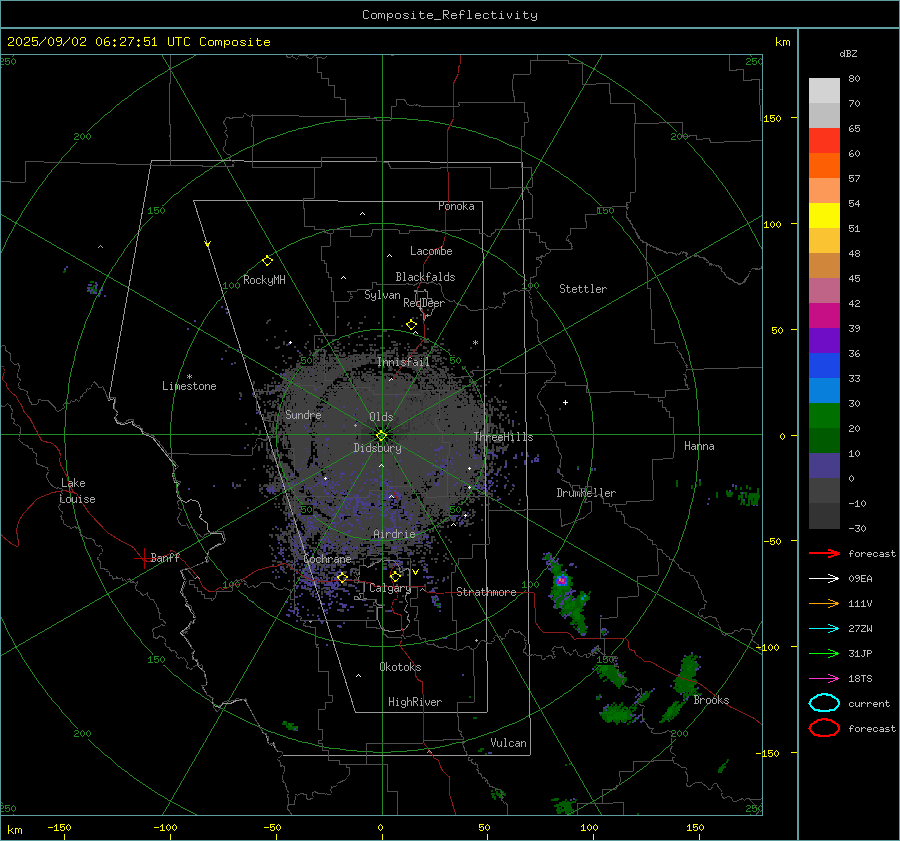Image resolution: width=900 pixels, height=841 pixels.
Task: Click the Lacombe city label
Action: click(431, 251)
